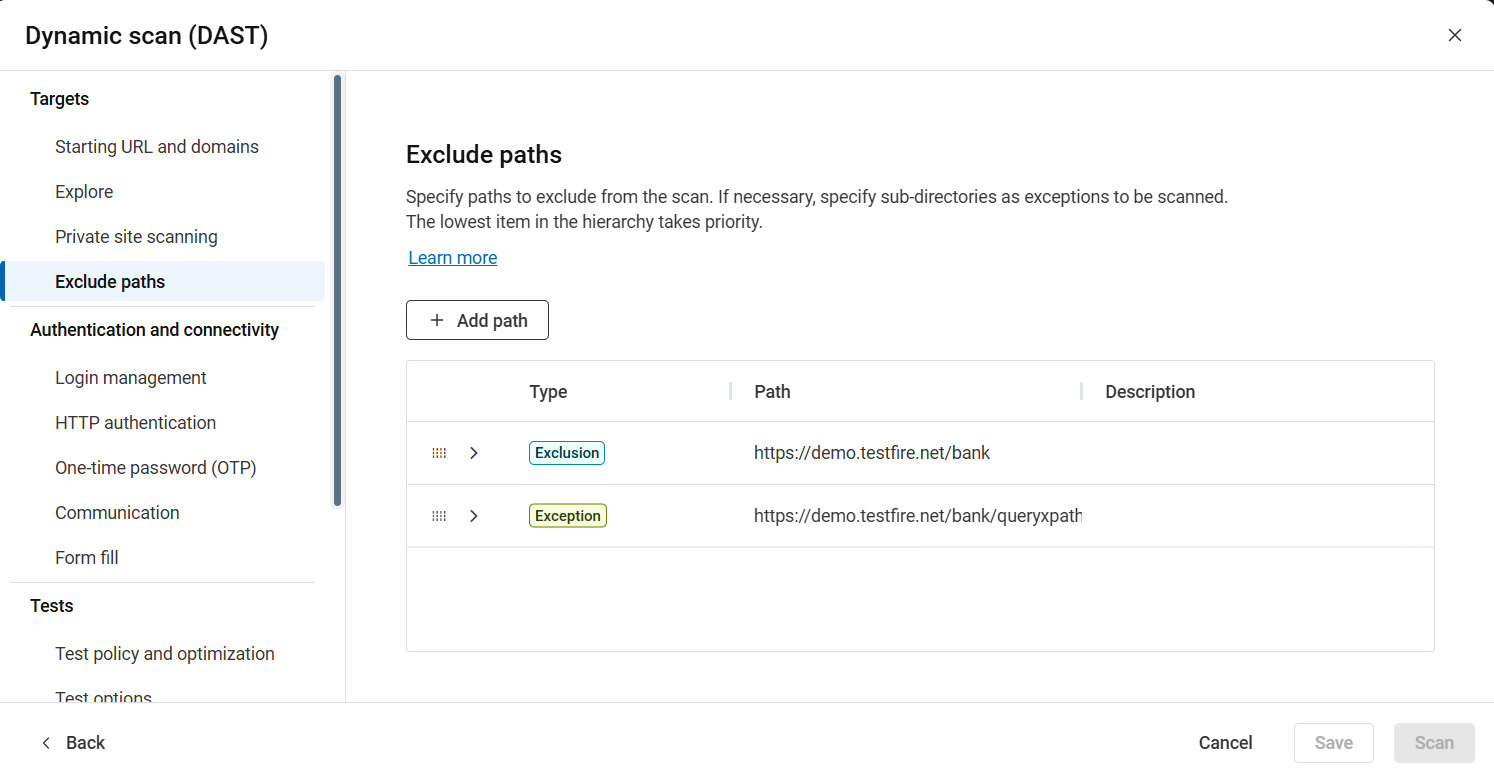This screenshot has width=1494, height=770.
Task: Click the drag handle on the Exclusion row
Action: coord(438,452)
